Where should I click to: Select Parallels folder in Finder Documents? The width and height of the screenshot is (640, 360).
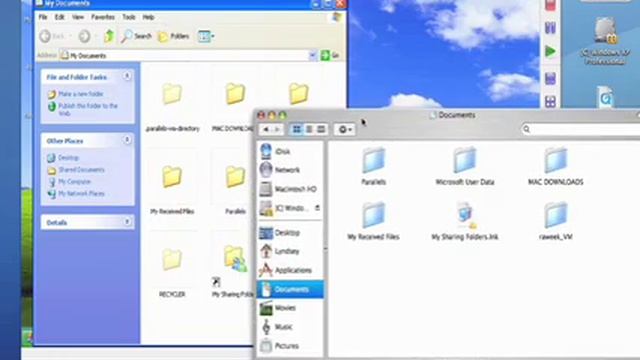373,167
